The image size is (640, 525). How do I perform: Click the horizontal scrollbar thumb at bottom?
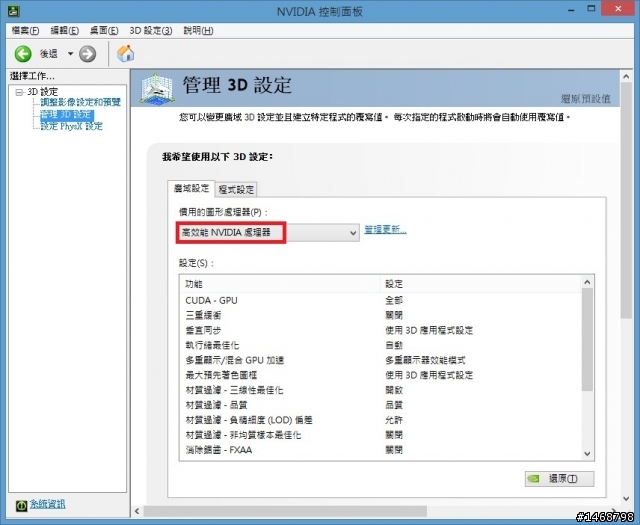point(285,511)
